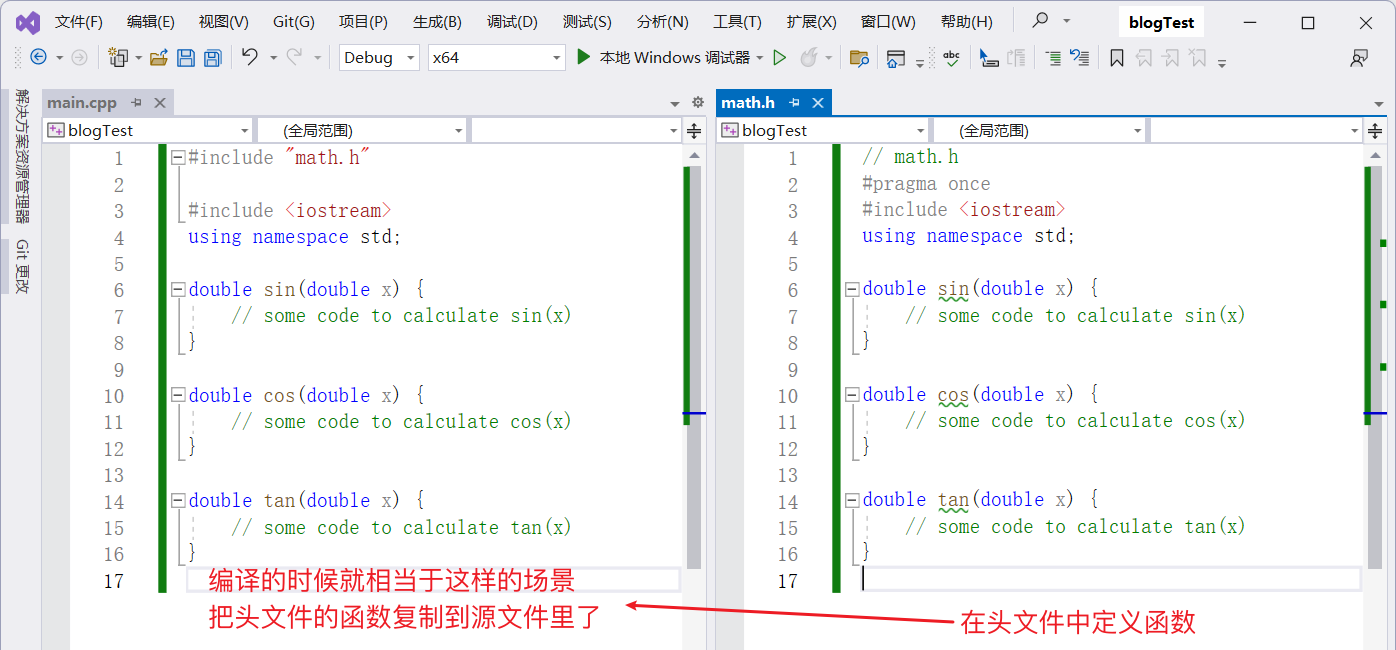Open the blogTest project dropdown in main.cpp
The height and width of the screenshot is (650, 1396).
click(x=148, y=130)
